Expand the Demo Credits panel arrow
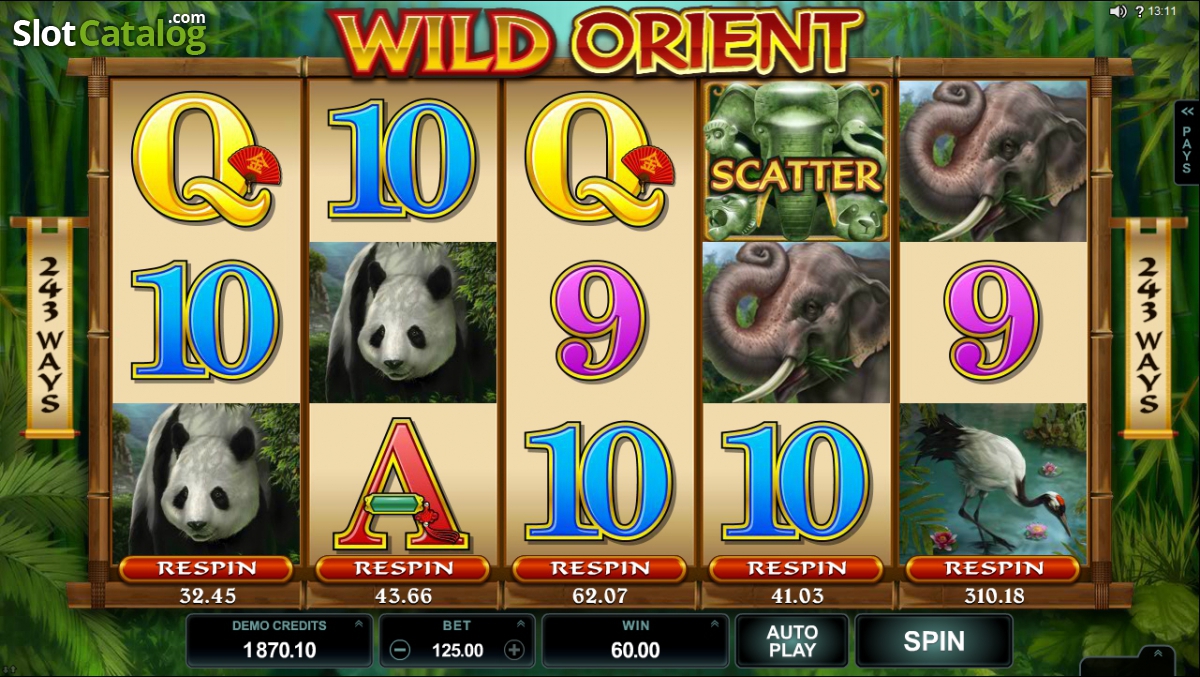This screenshot has width=1200, height=677. tap(358, 624)
